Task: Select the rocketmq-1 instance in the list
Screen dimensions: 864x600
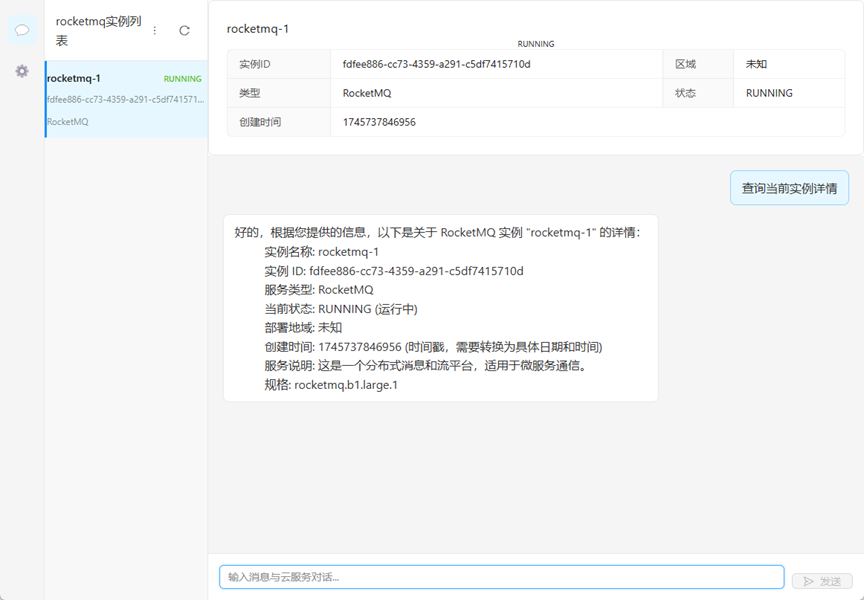Action: click(x=126, y=99)
